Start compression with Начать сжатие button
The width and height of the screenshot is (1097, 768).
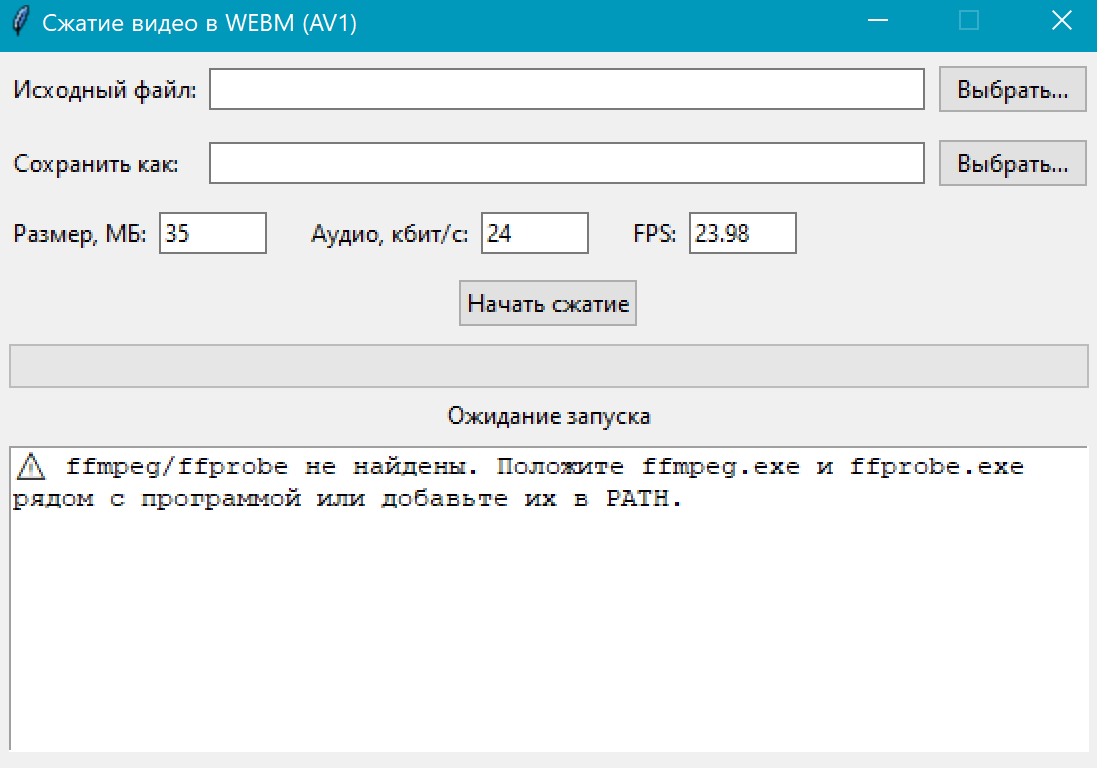[x=548, y=304]
